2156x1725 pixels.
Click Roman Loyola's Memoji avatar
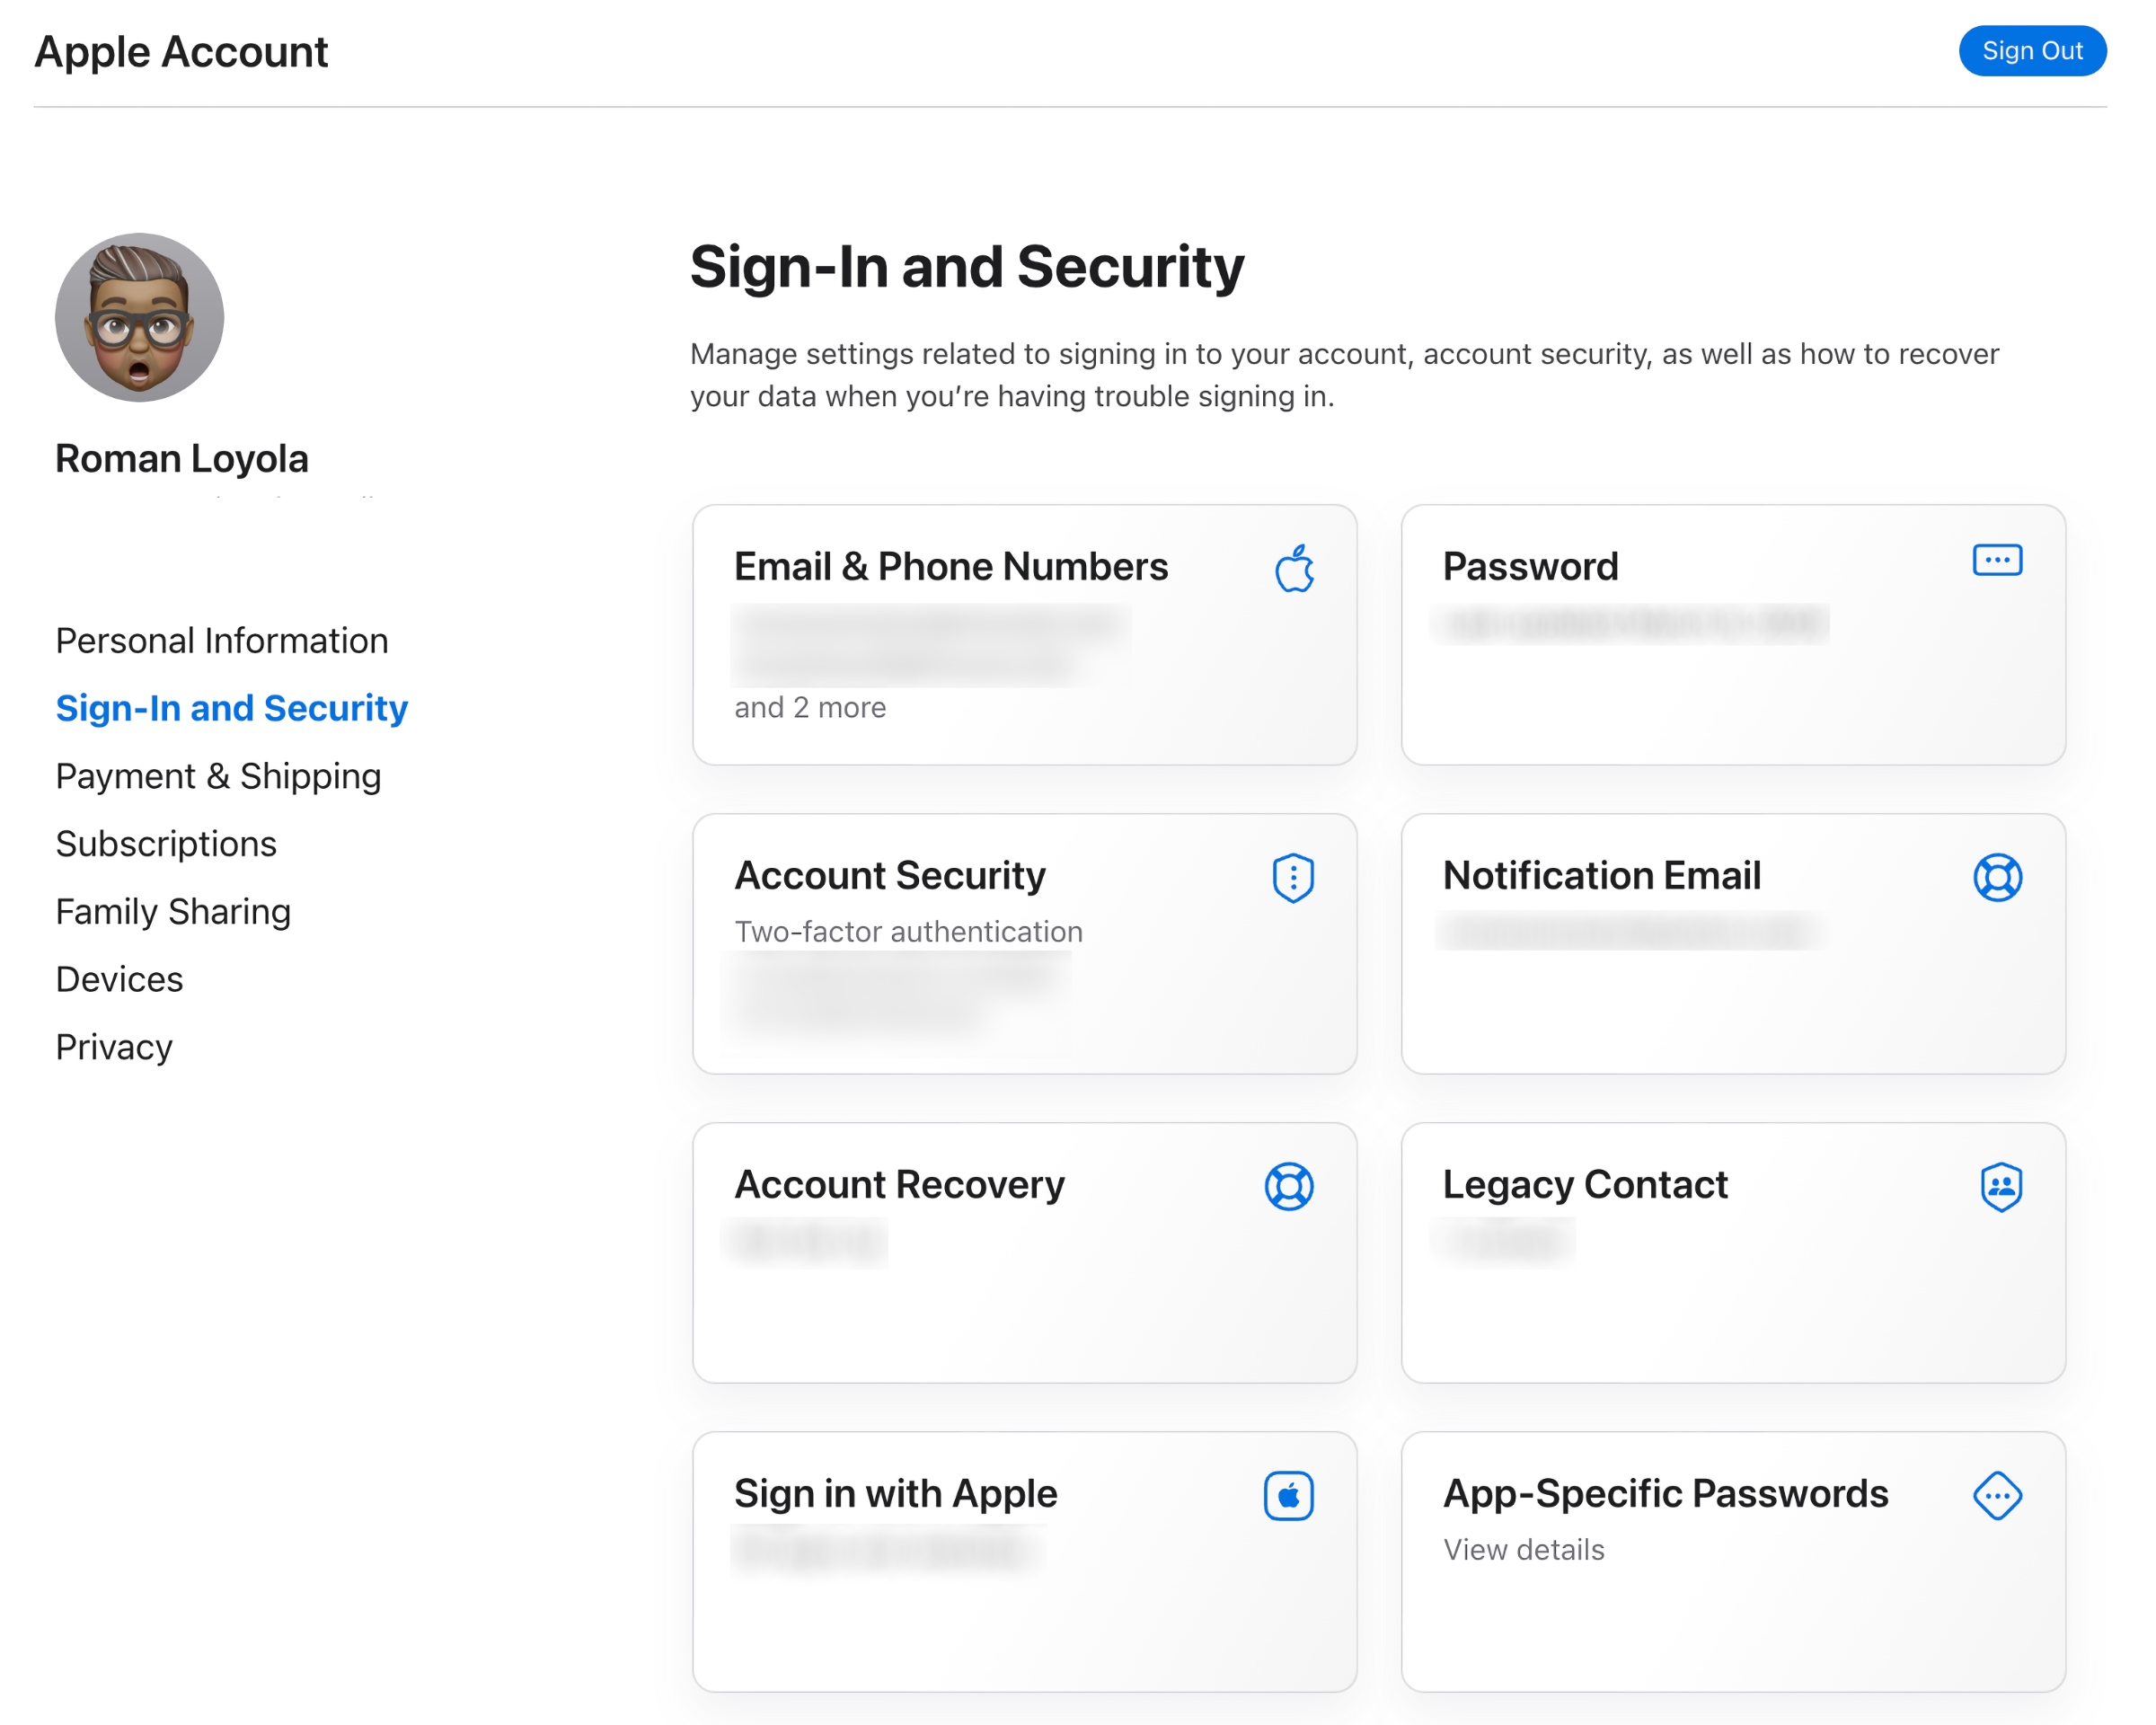[139, 316]
